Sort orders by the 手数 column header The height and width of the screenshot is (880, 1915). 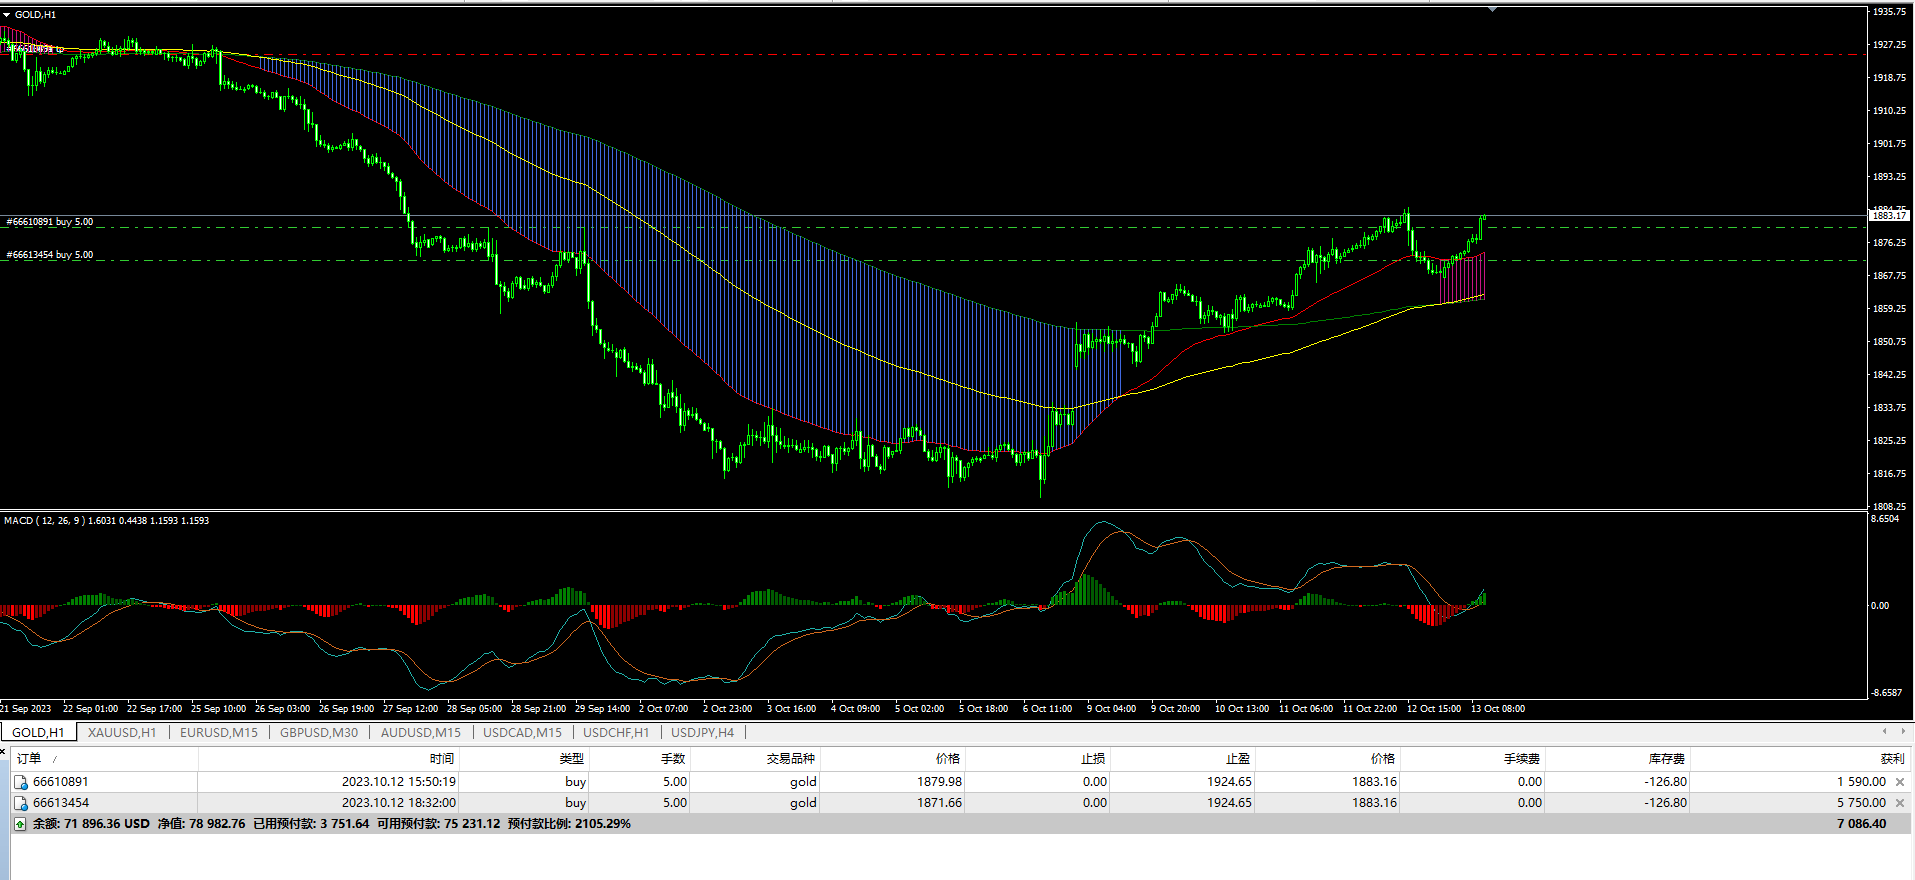point(673,759)
